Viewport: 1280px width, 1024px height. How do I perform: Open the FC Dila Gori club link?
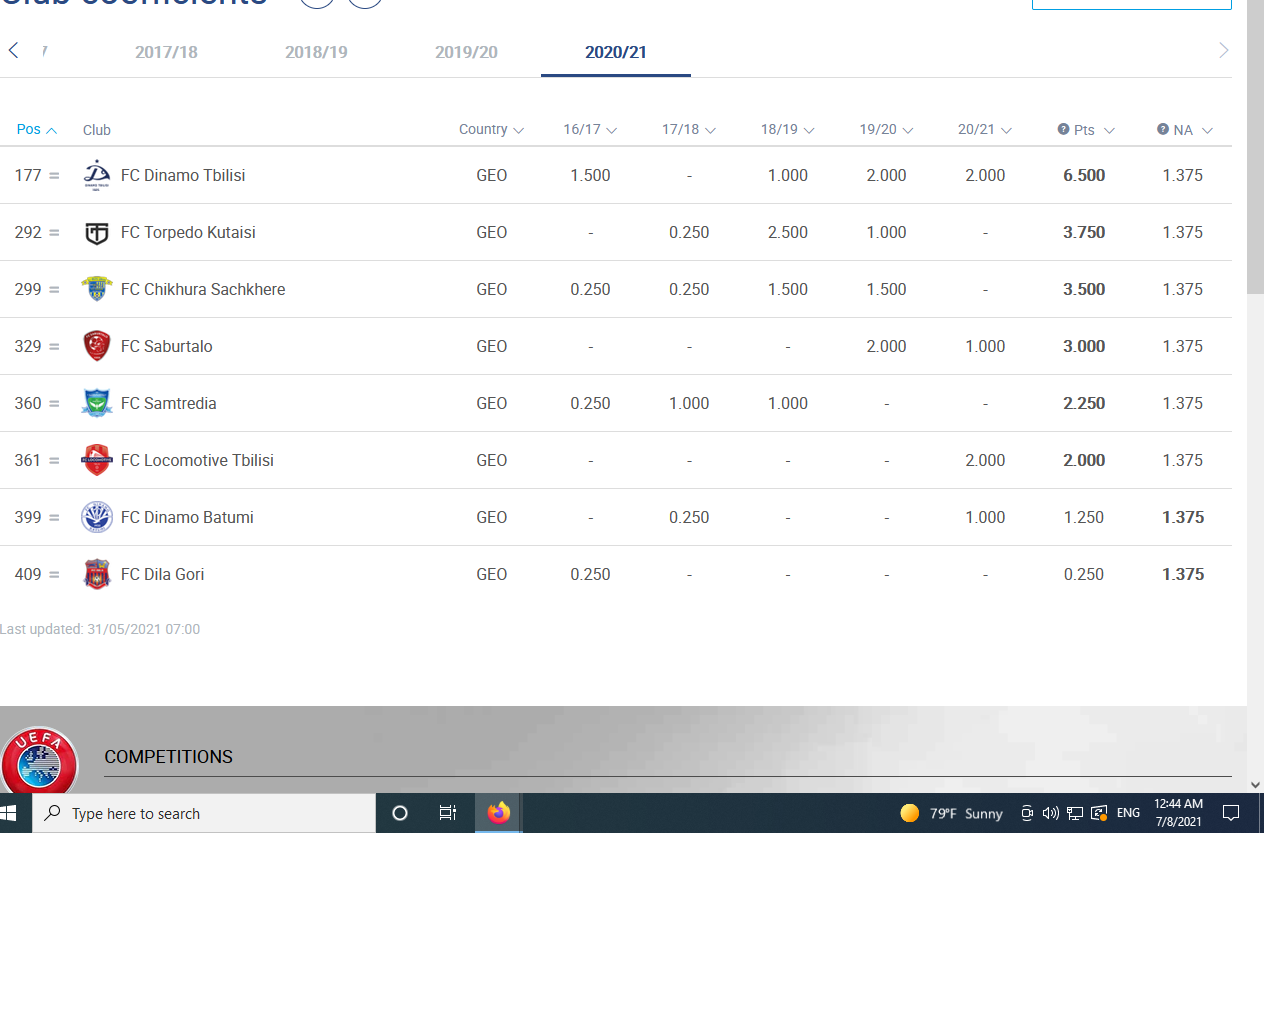click(x=162, y=574)
